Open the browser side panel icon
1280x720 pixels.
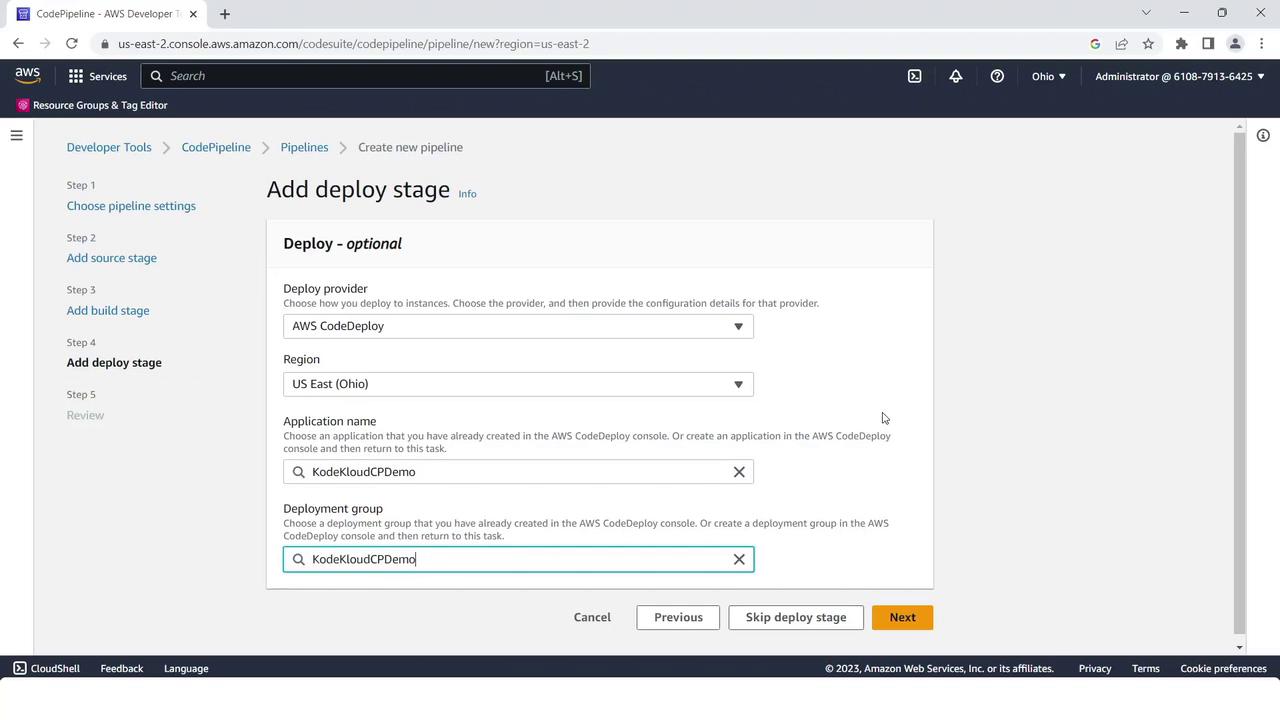click(x=1208, y=44)
